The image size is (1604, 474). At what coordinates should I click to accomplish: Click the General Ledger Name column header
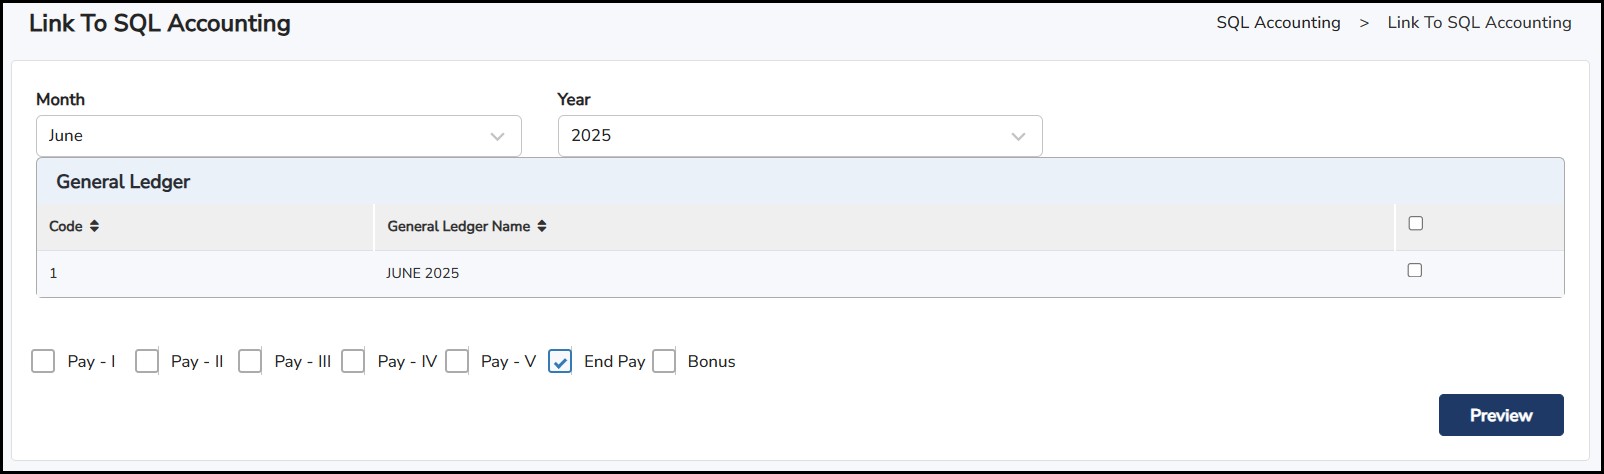pyautogui.click(x=459, y=226)
